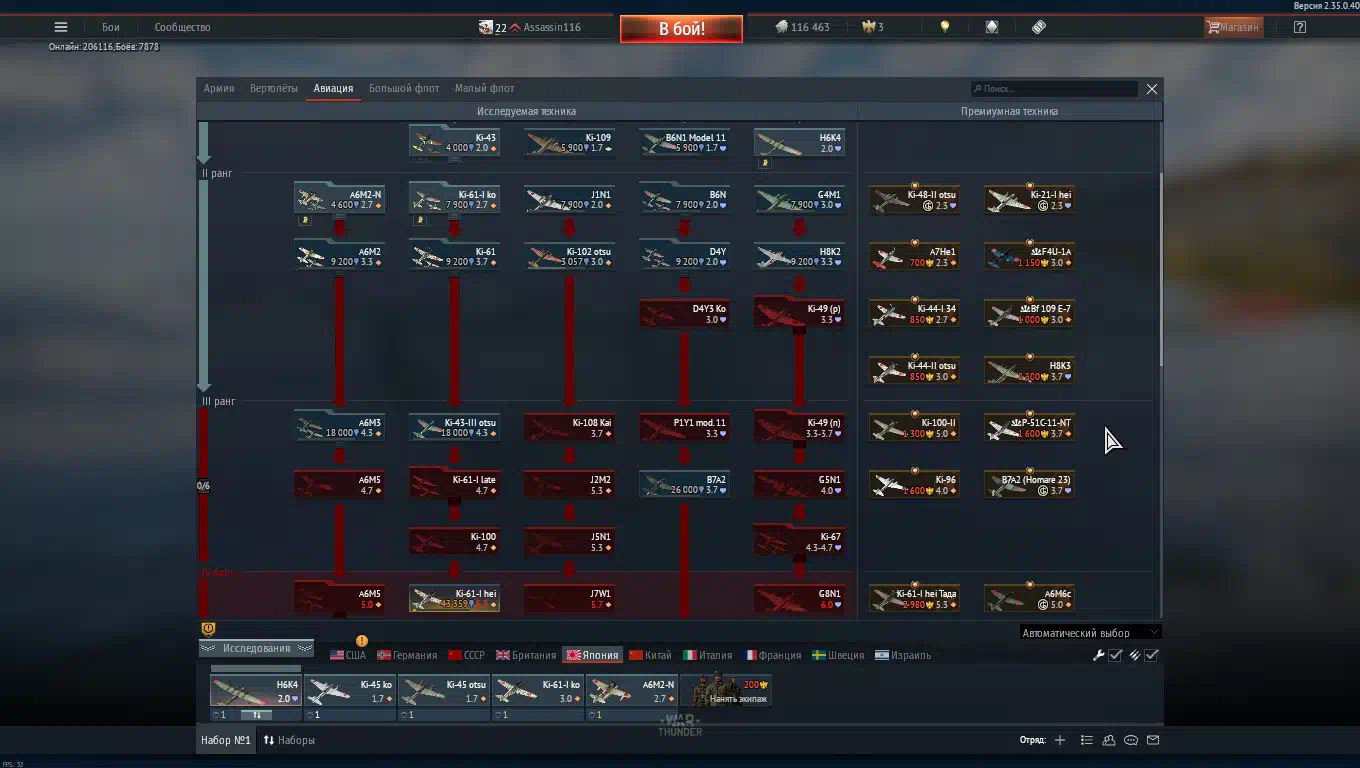Toggle the checkbox next to the wrench
This screenshot has width=1360, height=768.
[1115, 655]
